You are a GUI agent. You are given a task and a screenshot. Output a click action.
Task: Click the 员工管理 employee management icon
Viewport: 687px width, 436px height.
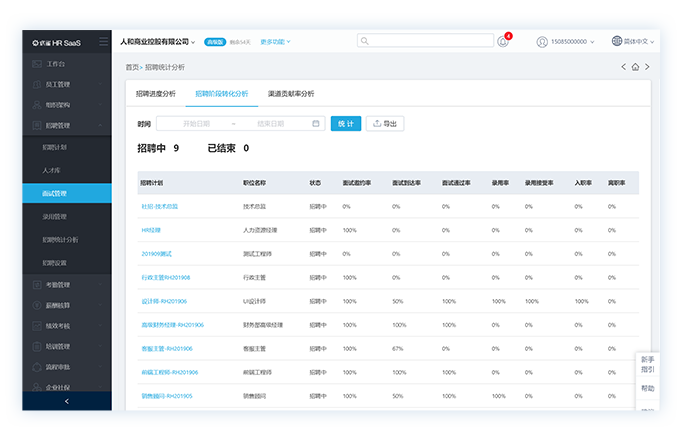pyautogui.click(x=37, y=85)
